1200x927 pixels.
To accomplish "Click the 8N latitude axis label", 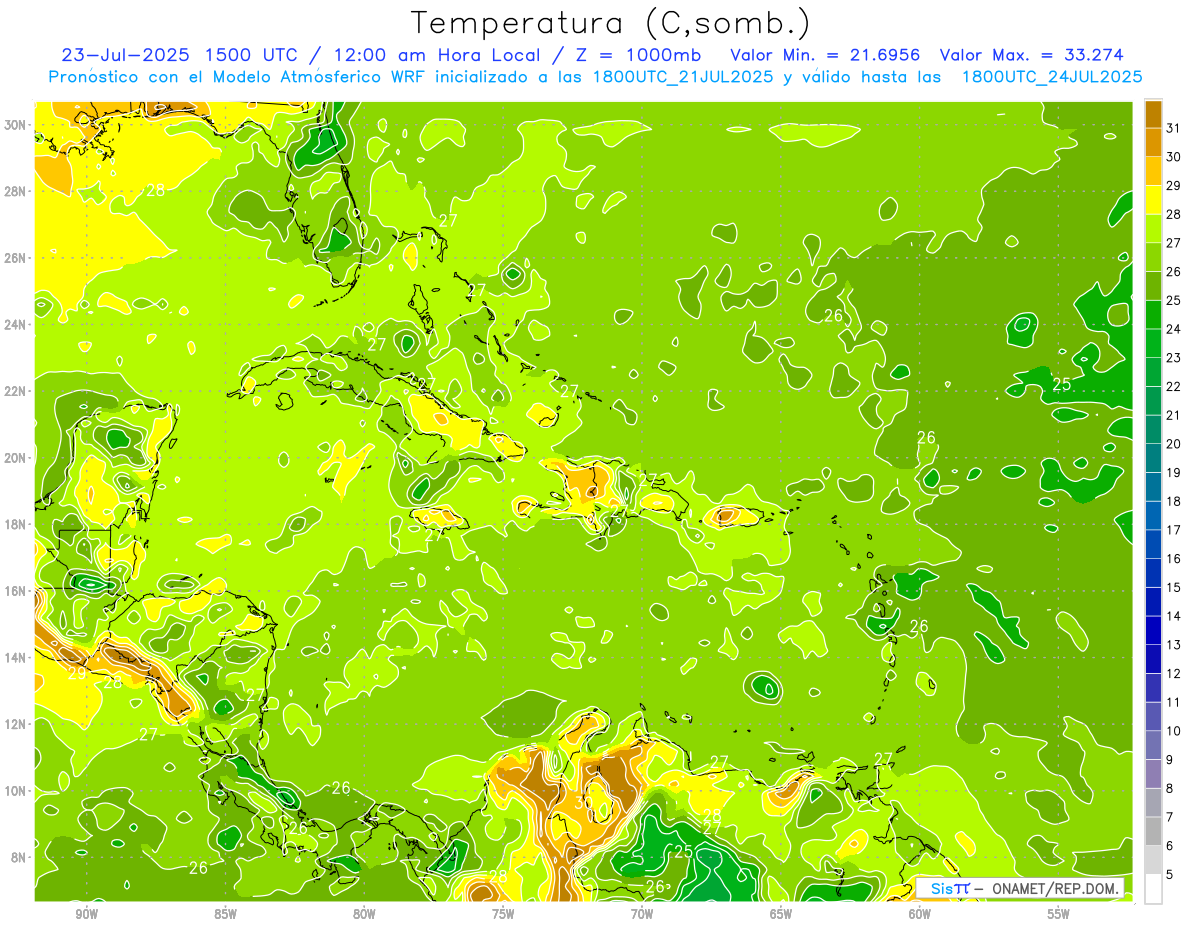I will pyautogui.click(x=20, y=857).
